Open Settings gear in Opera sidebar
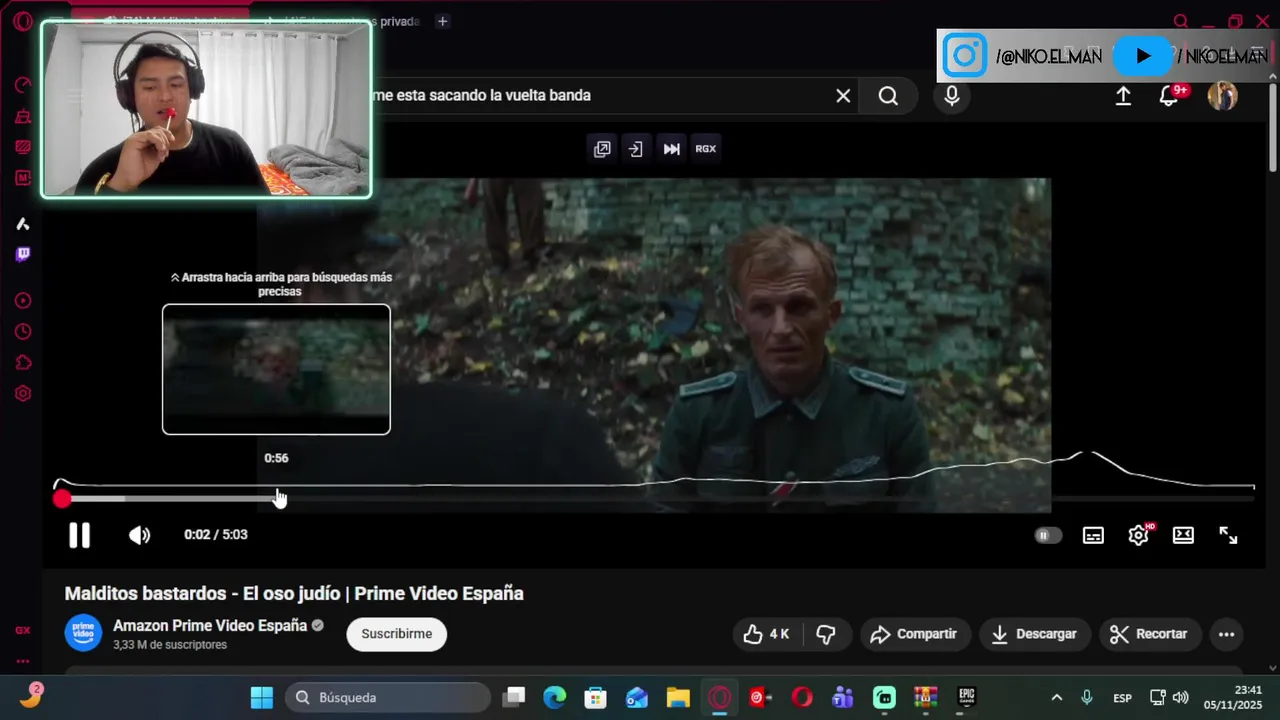1280x720 pixels. click(x=22, y=393)
